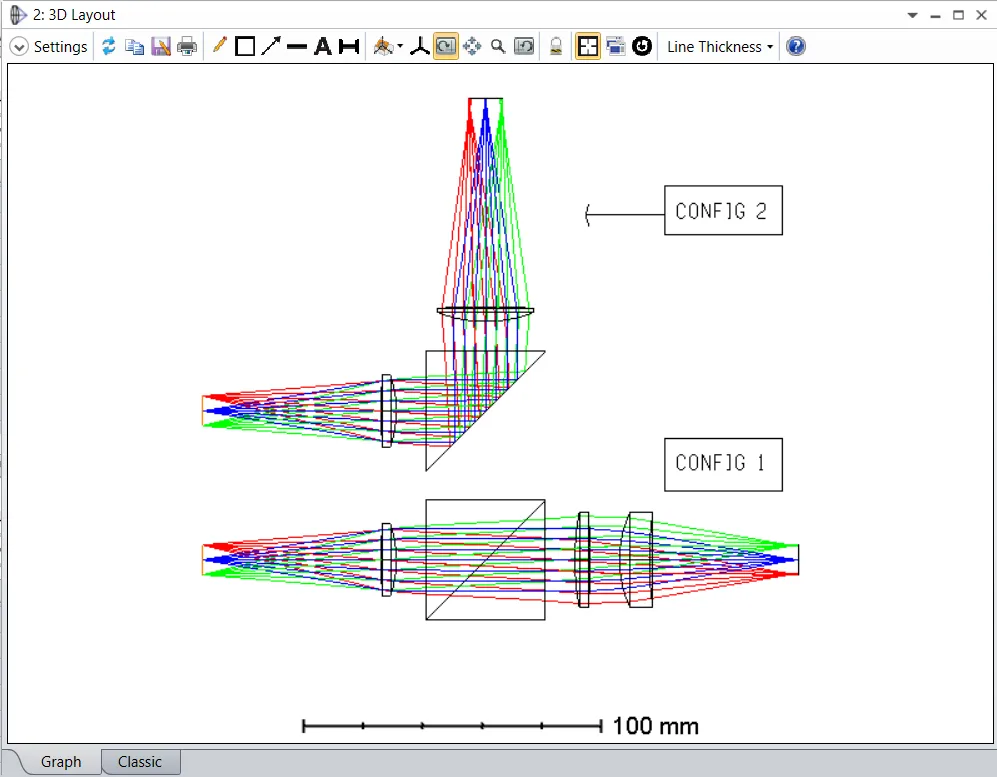Open the Line Thickness dropdown
The image size is (997, 777).
coord(720,47)
